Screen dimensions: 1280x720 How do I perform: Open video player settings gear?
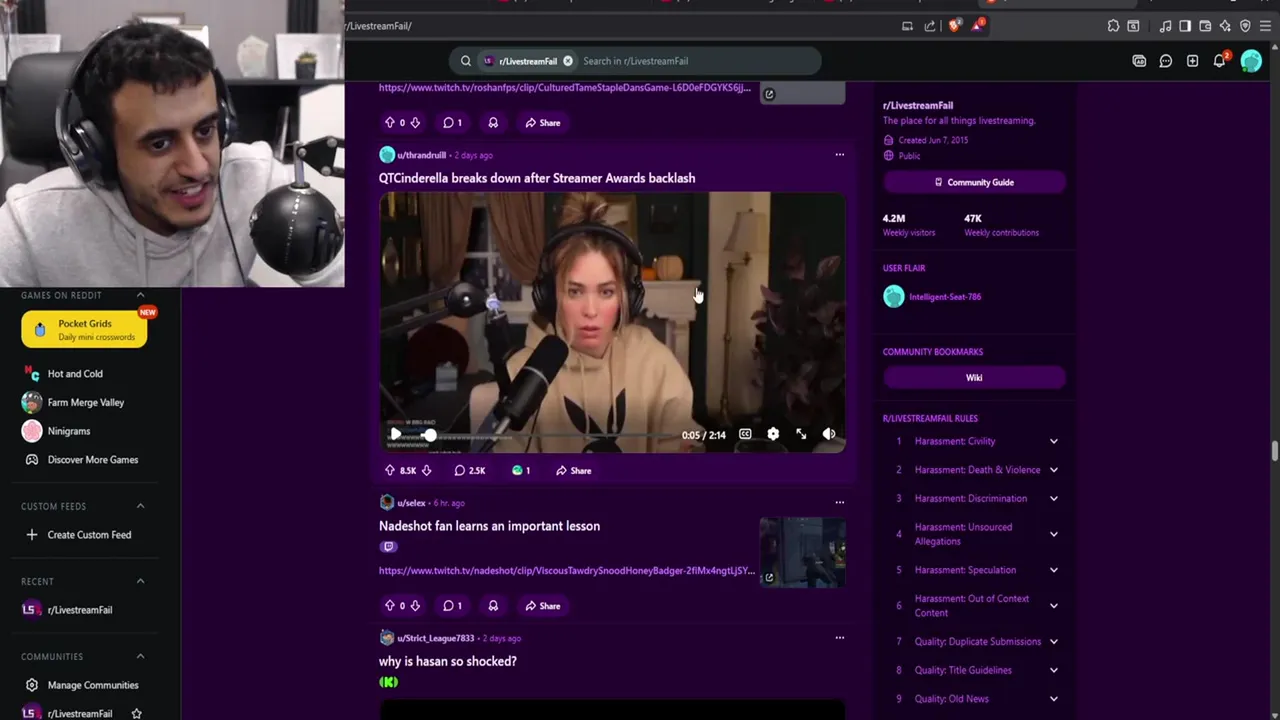(x=773, y=434)
